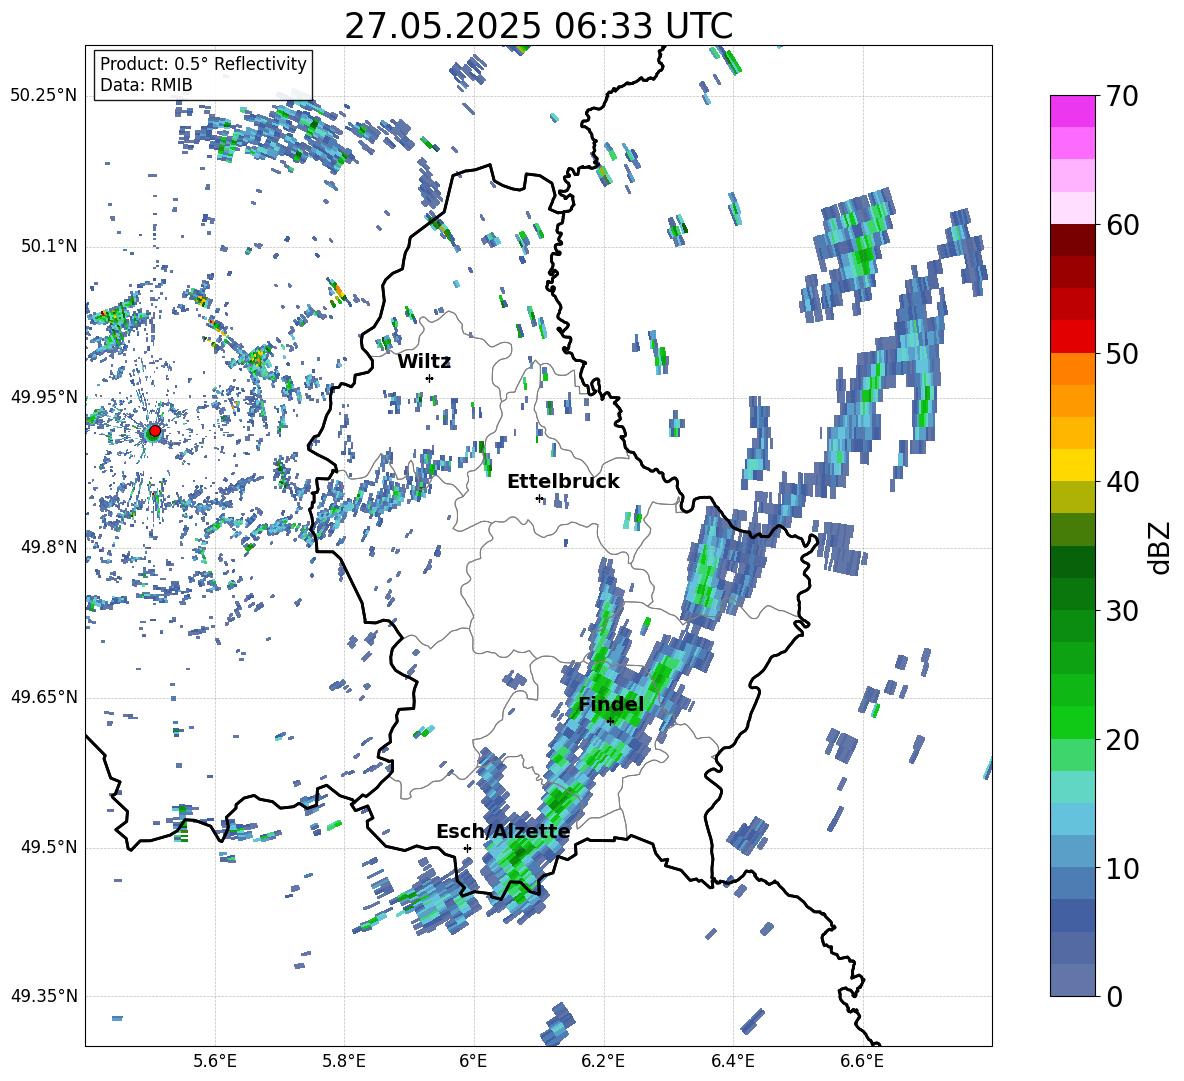The image size is (1184, 1081).
Task: Pick the dark green band at 30 dBZ
Action: [1072, 594]
